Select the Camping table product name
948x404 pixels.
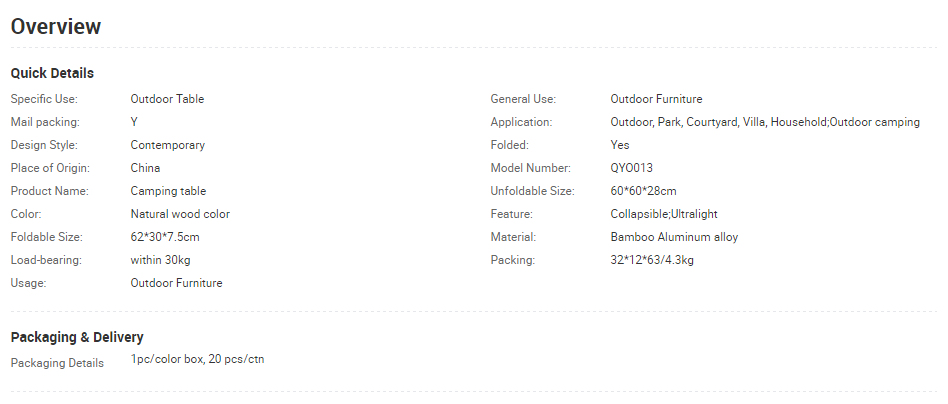click(x=168, y=191)
